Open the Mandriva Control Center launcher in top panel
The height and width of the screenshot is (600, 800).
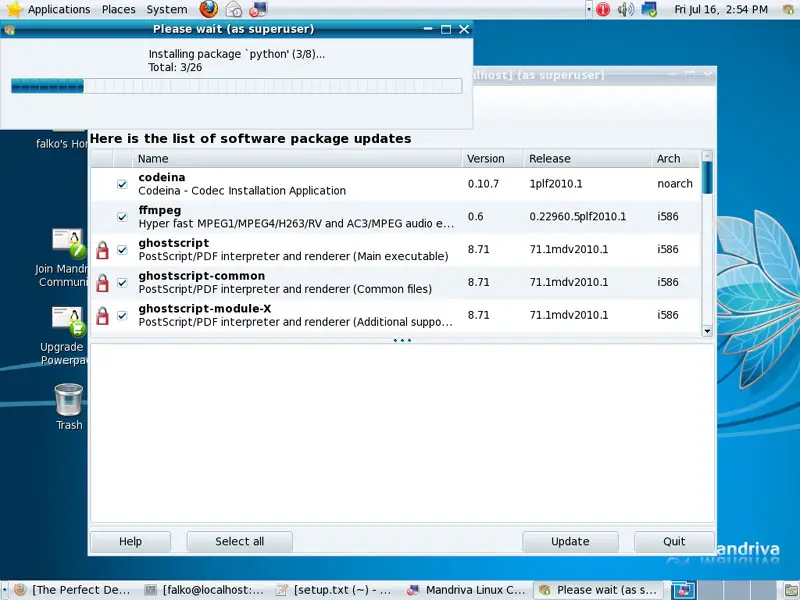pyautogui.click(x=258, y=9)
